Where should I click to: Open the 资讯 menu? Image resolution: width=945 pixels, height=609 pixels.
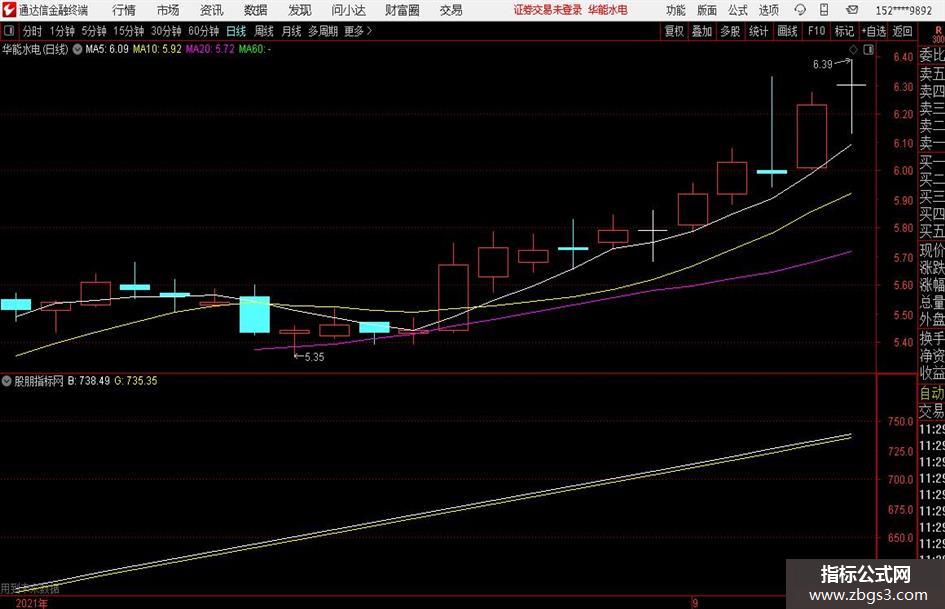click(x=212, y=10)
